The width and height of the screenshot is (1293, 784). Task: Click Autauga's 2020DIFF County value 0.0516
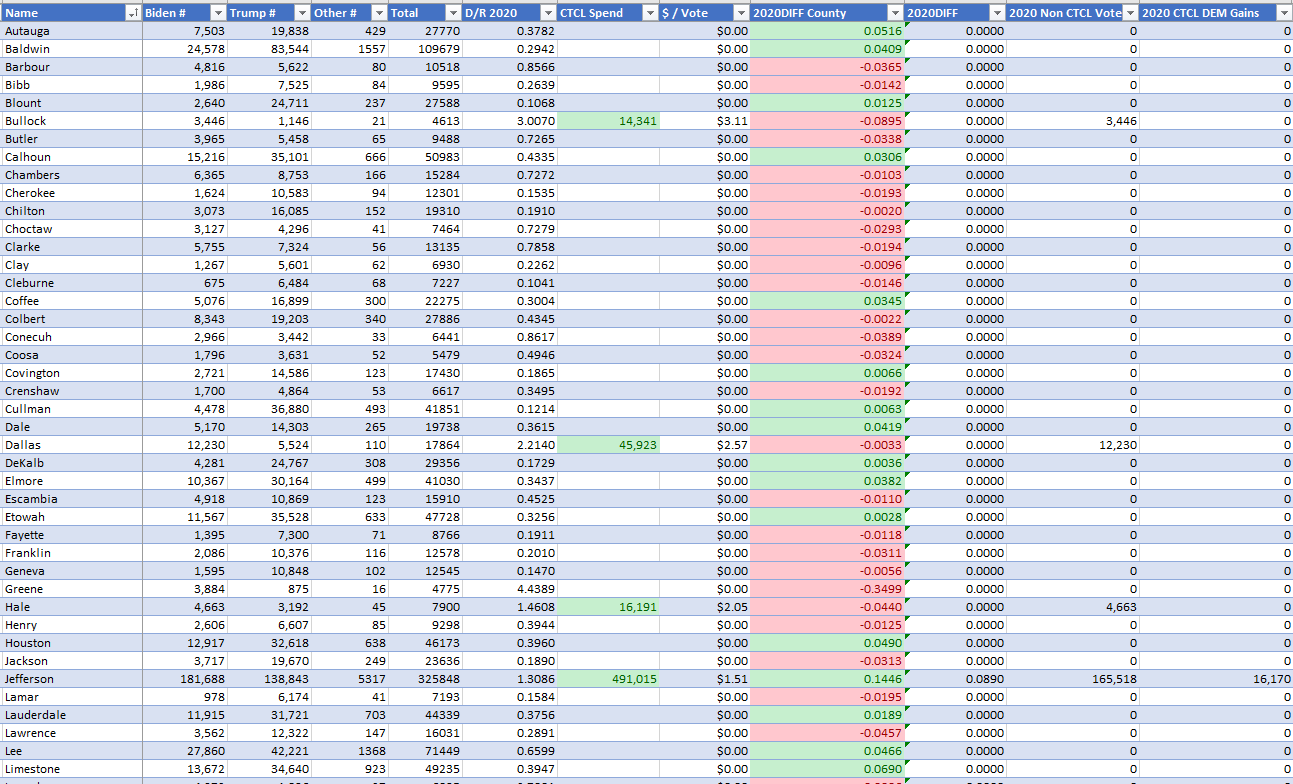click(827, 31)
